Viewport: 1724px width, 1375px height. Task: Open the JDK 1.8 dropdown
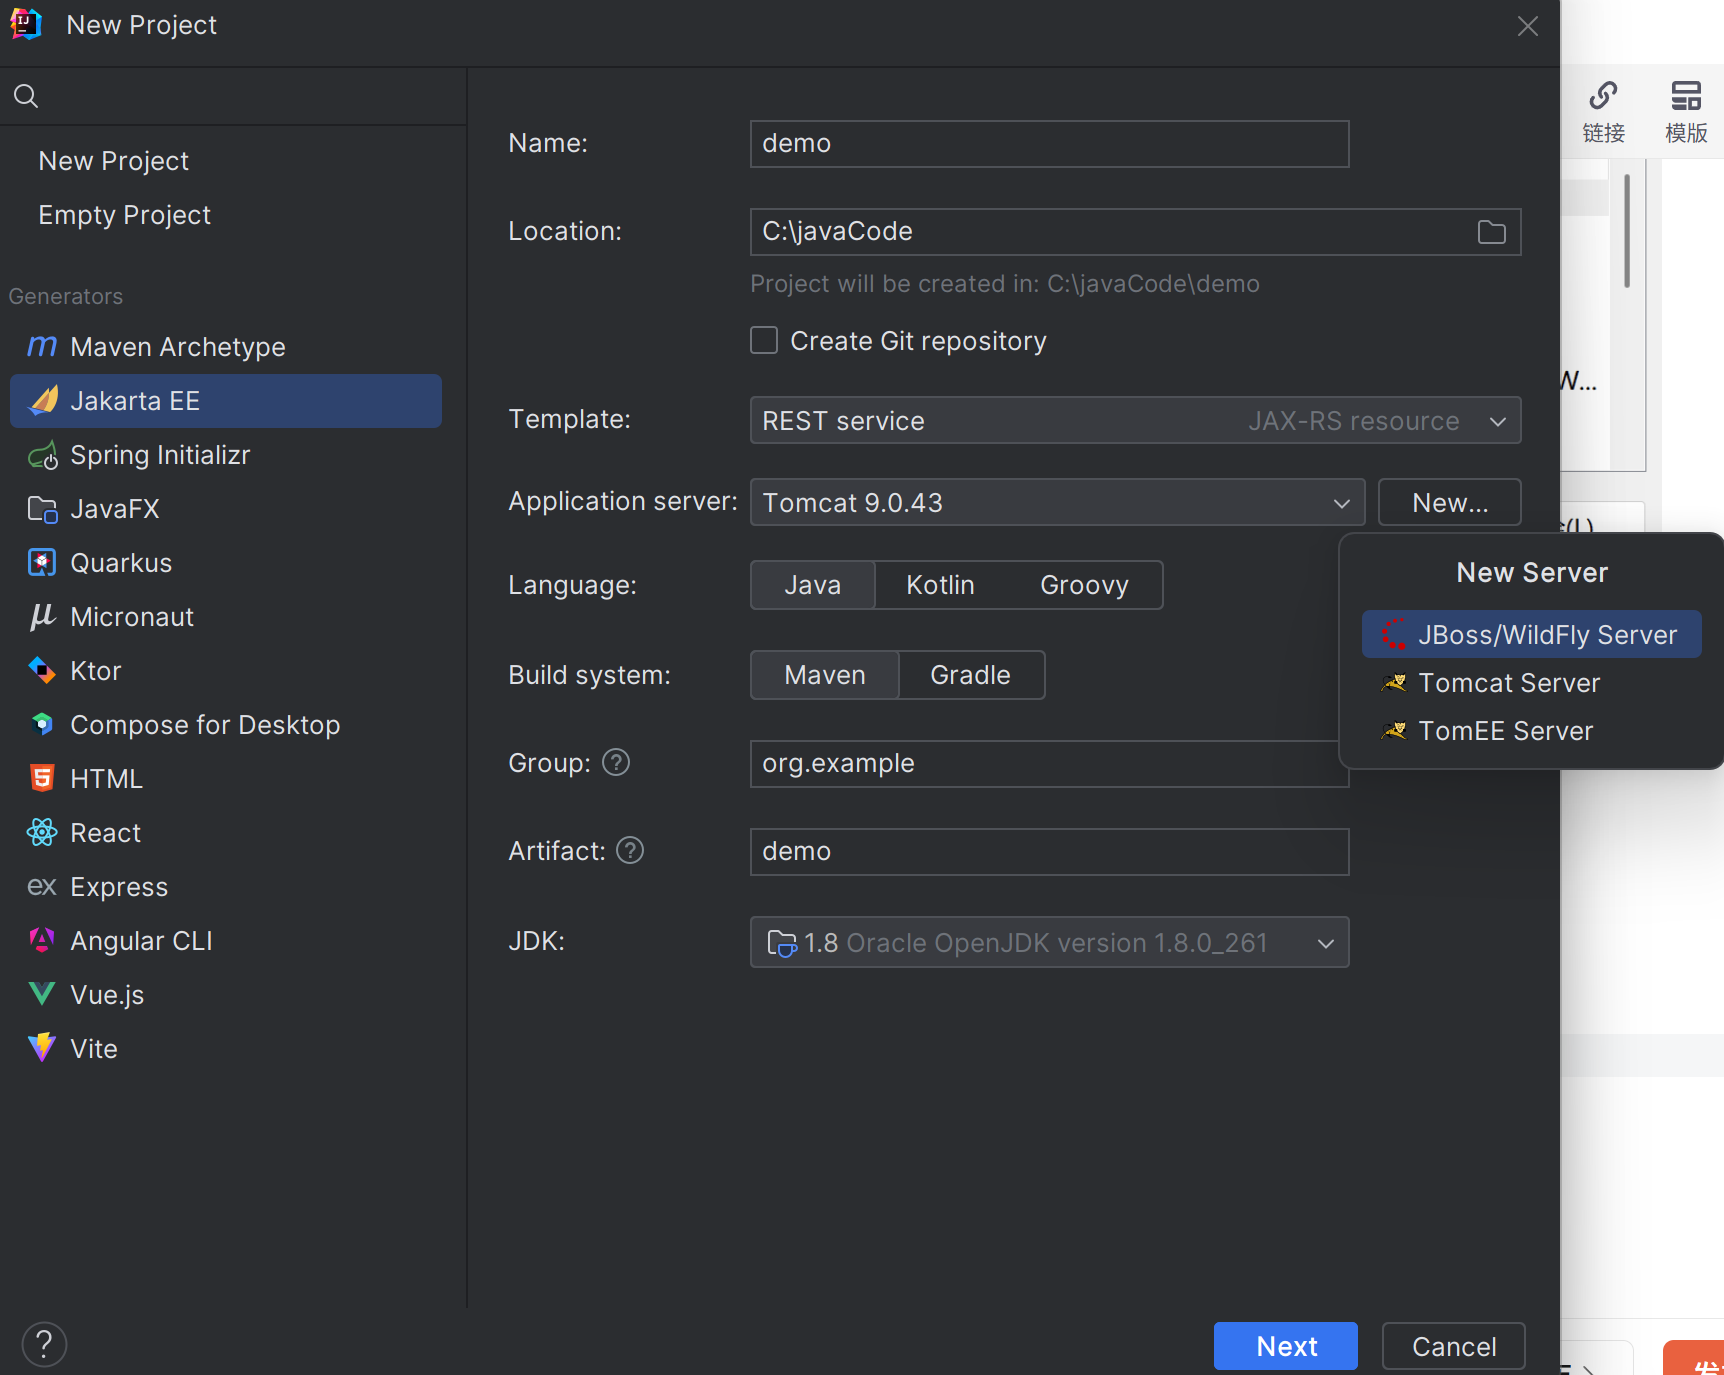click(1049, 943)
